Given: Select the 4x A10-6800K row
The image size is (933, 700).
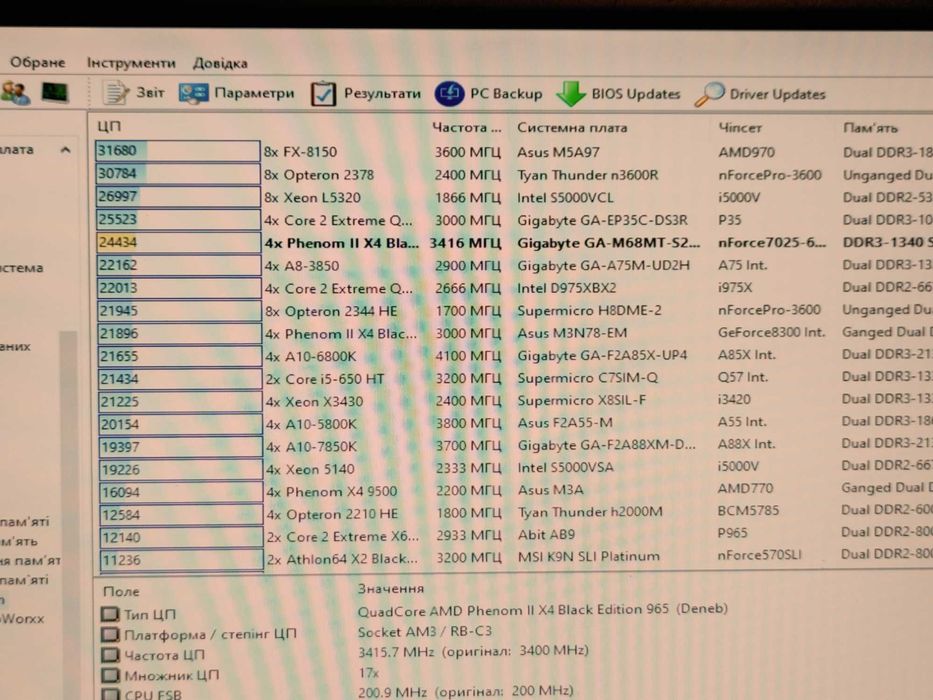Looking at the screenshot, I should [x=514, y=356].
